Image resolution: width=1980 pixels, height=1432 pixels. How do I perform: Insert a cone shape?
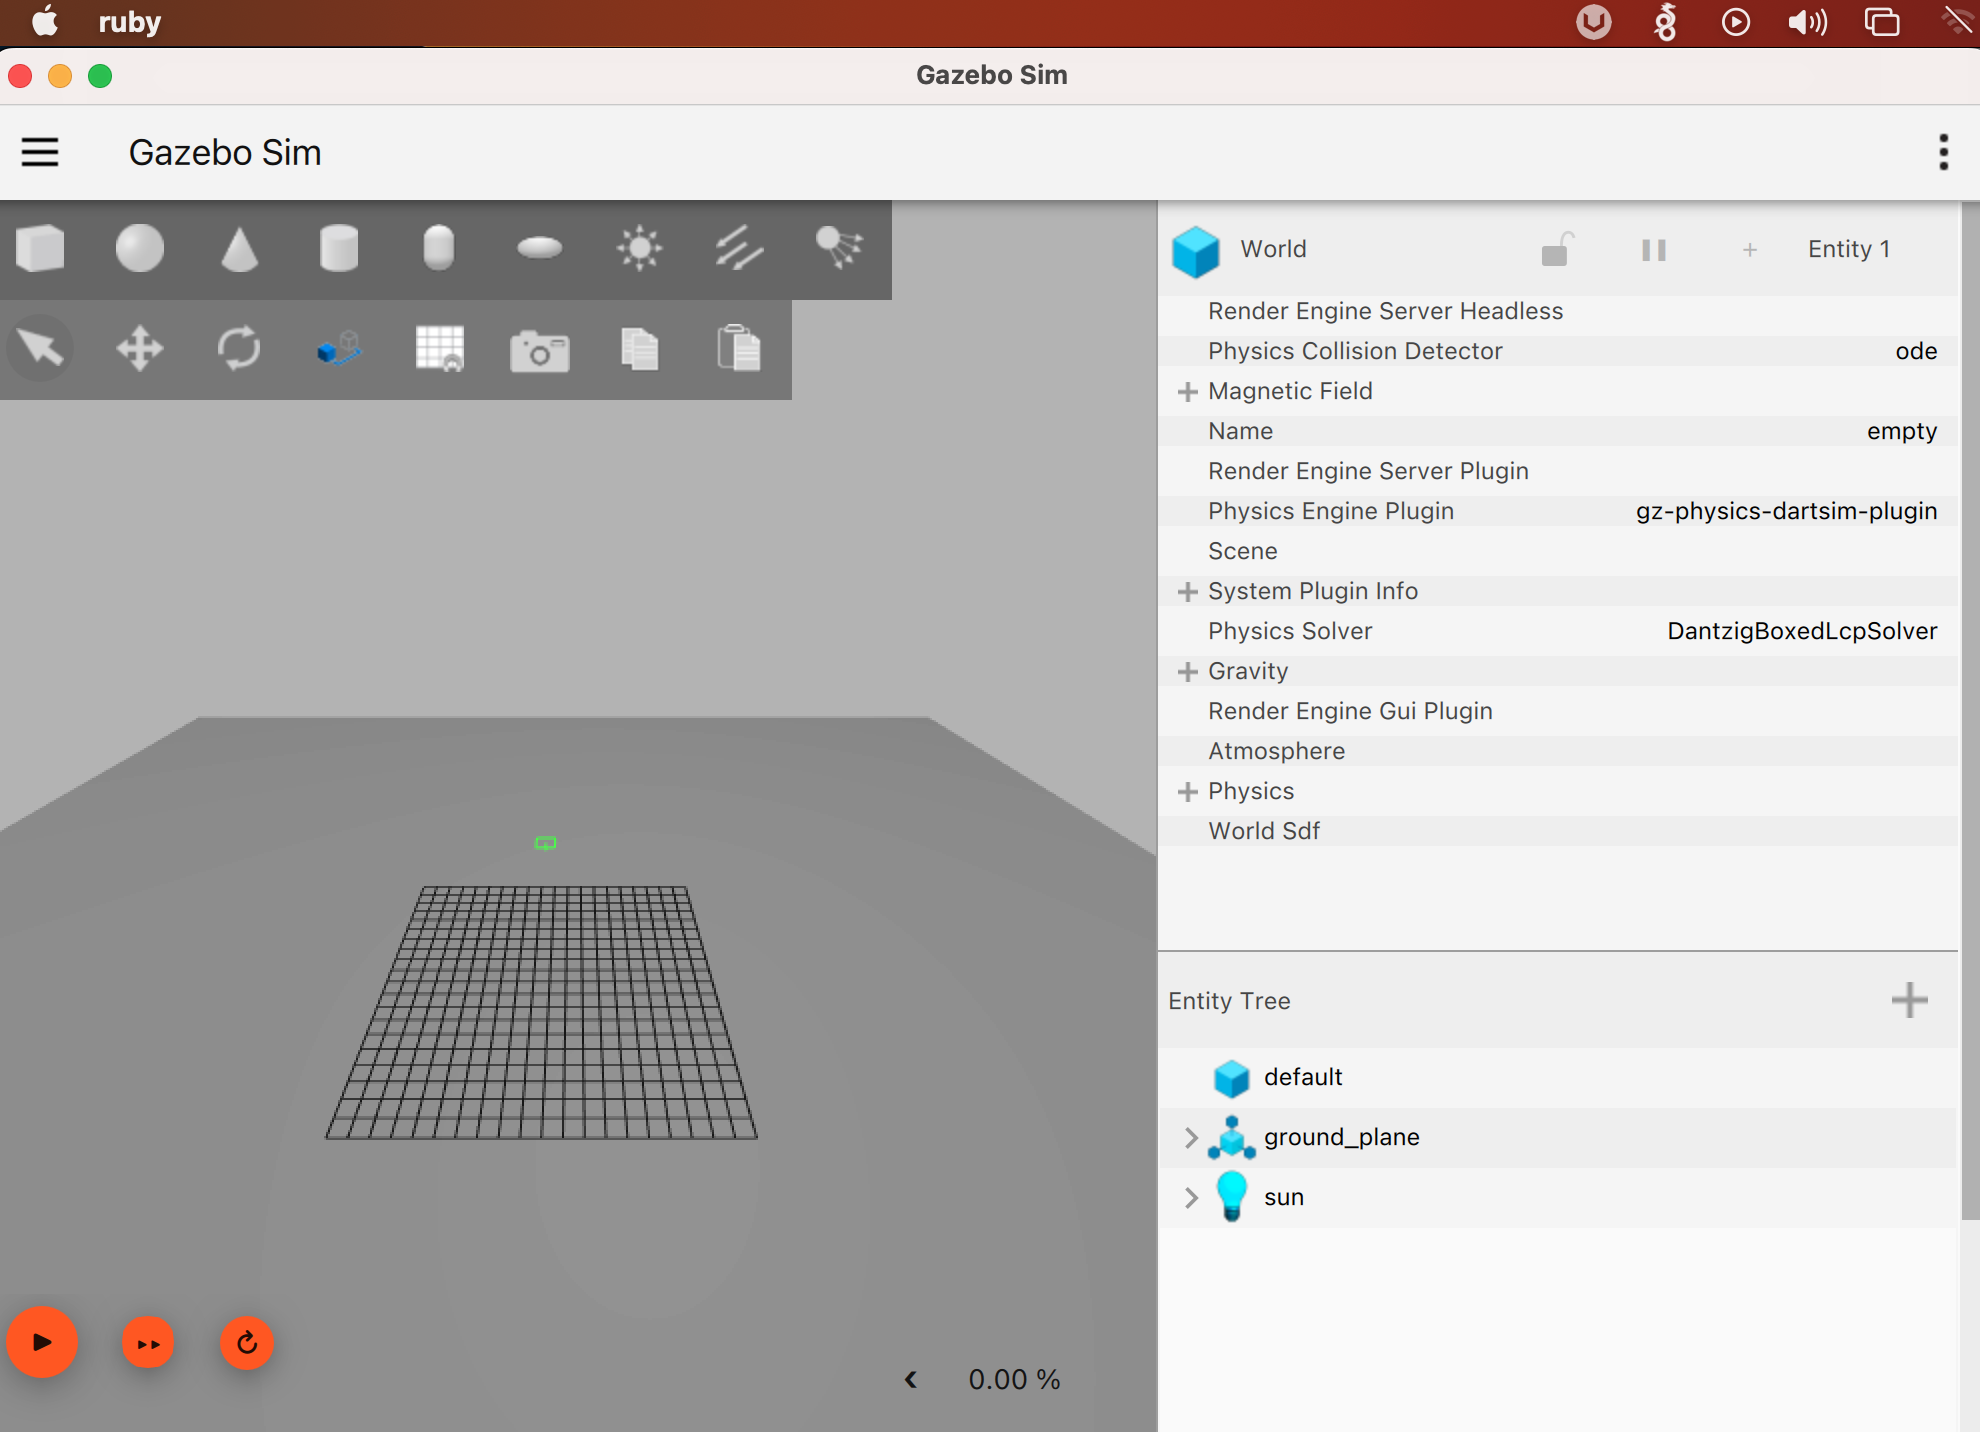click(240, 248)
